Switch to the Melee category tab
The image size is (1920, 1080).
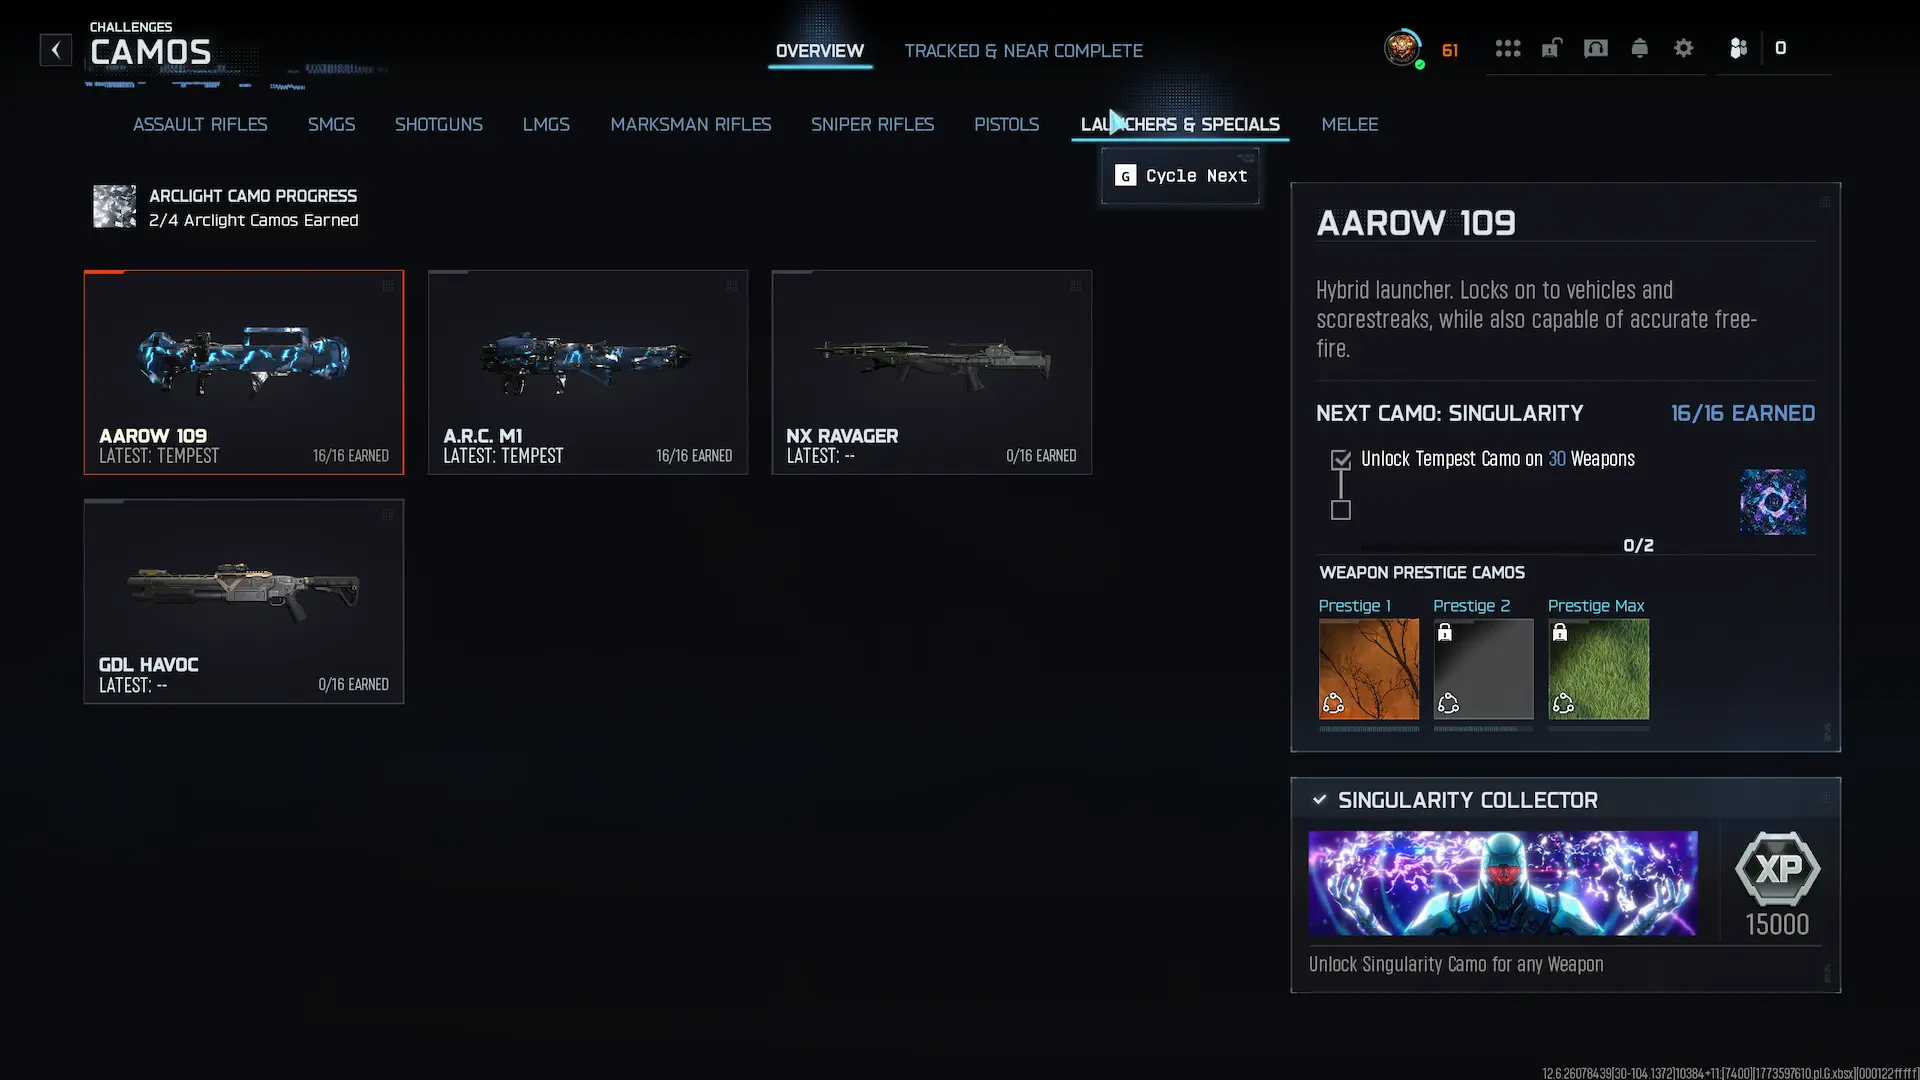(x=1350, y=125)
